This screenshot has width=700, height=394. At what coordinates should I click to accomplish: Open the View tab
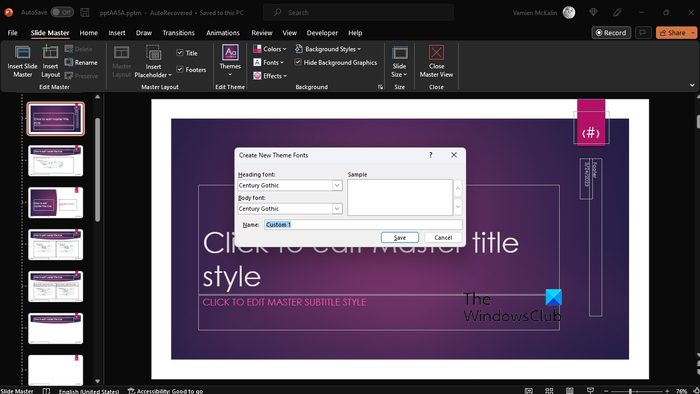point(289,33)
